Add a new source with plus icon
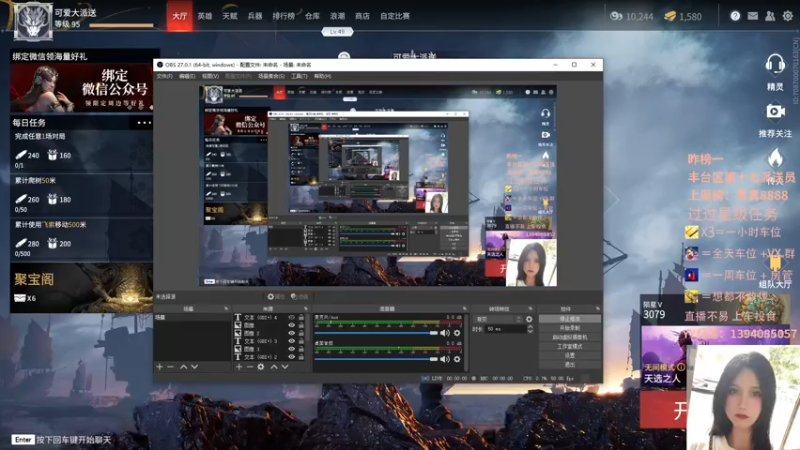800x450 pixels. click(x=239, y=367)
